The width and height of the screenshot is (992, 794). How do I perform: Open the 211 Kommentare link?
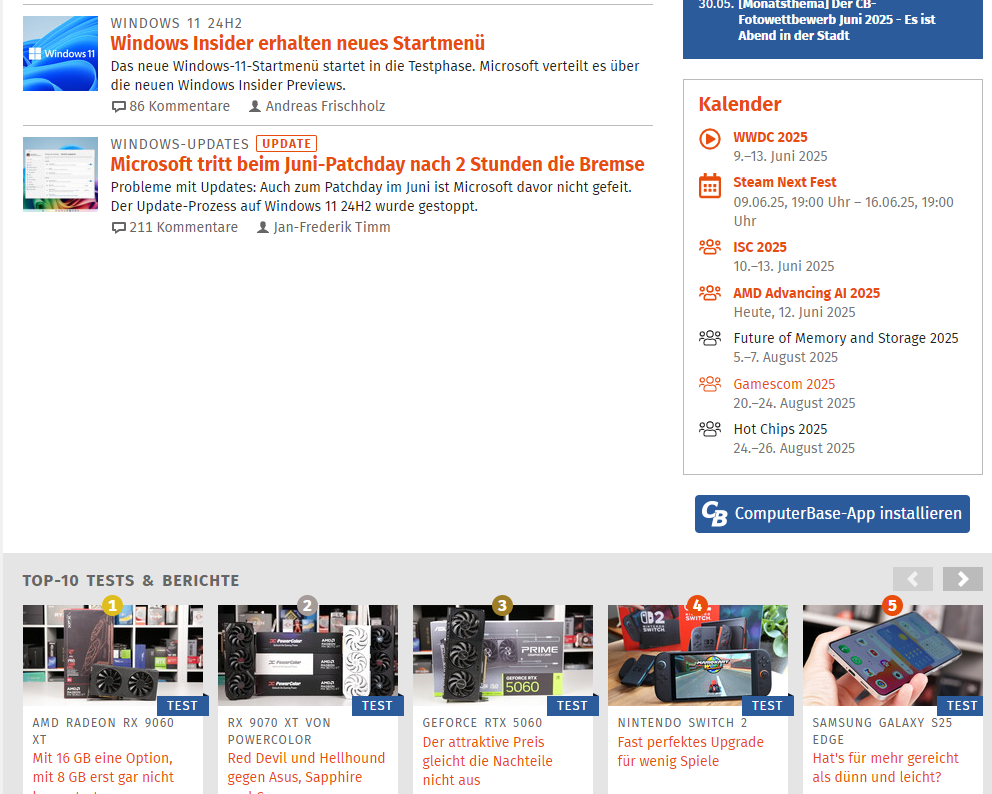click(183, 227)
